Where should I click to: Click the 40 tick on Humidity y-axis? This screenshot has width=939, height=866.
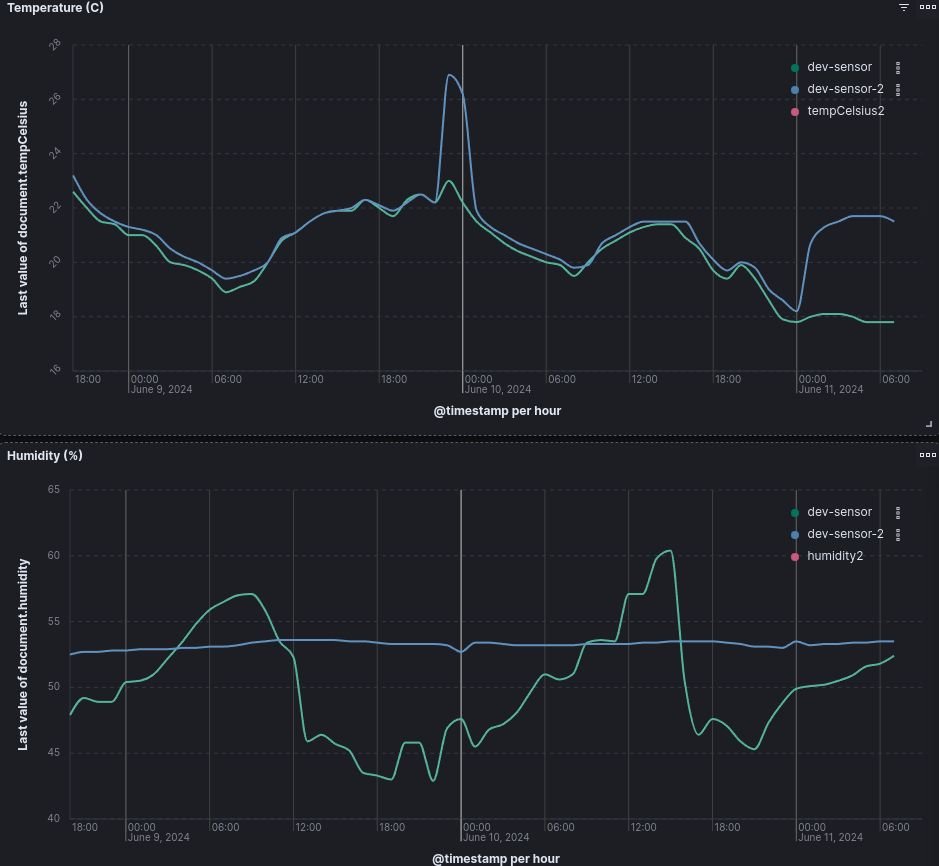(x=54, y=818)
